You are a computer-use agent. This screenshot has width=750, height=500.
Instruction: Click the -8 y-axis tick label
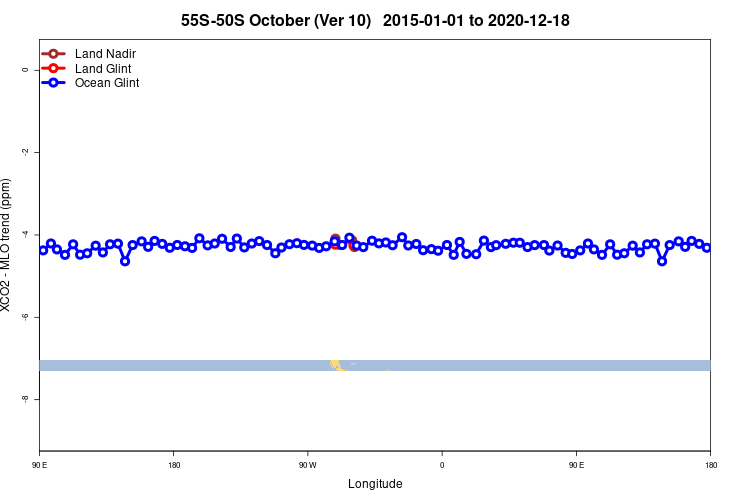coord(25,399)
